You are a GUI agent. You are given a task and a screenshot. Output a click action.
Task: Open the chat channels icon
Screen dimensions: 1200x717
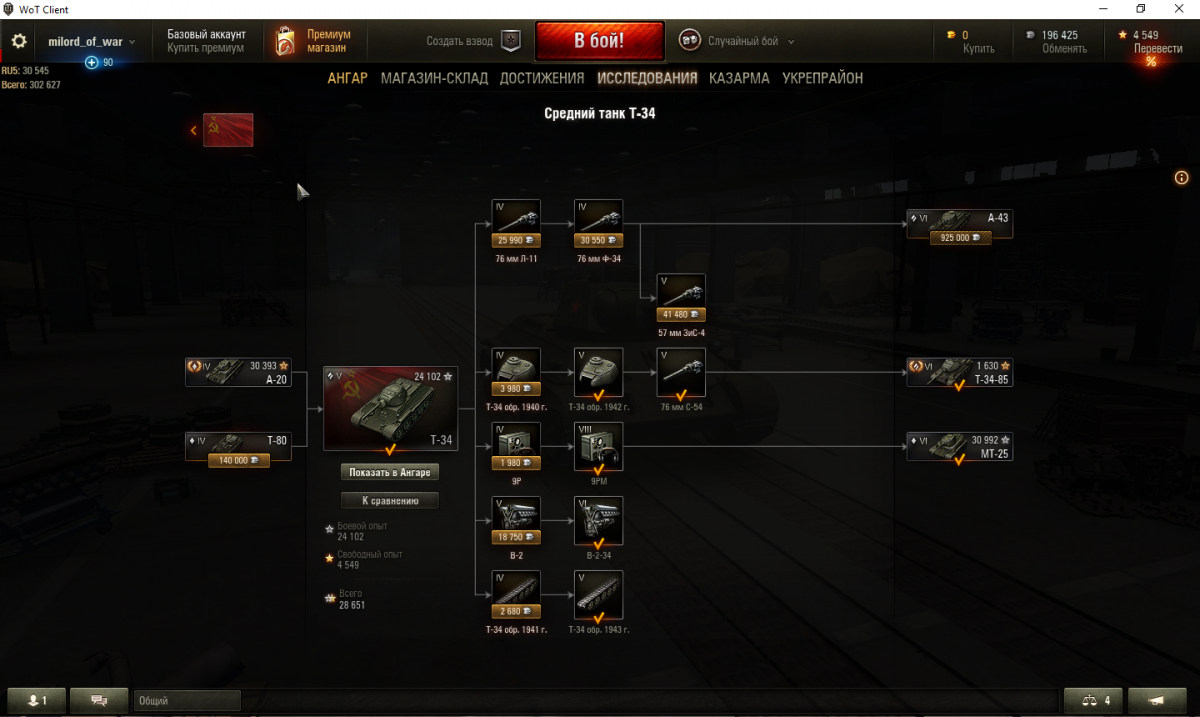pyautogui.click(x=99, y=700)
